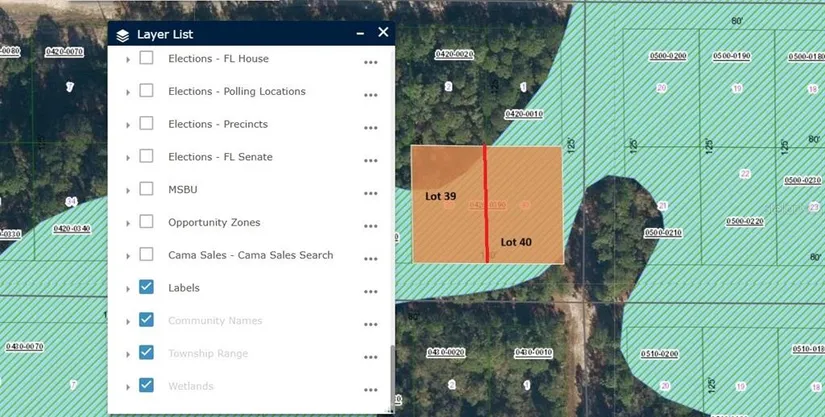Expand the Township Range layer arrow
The image size is (825, 417).
tap(128, 354)
